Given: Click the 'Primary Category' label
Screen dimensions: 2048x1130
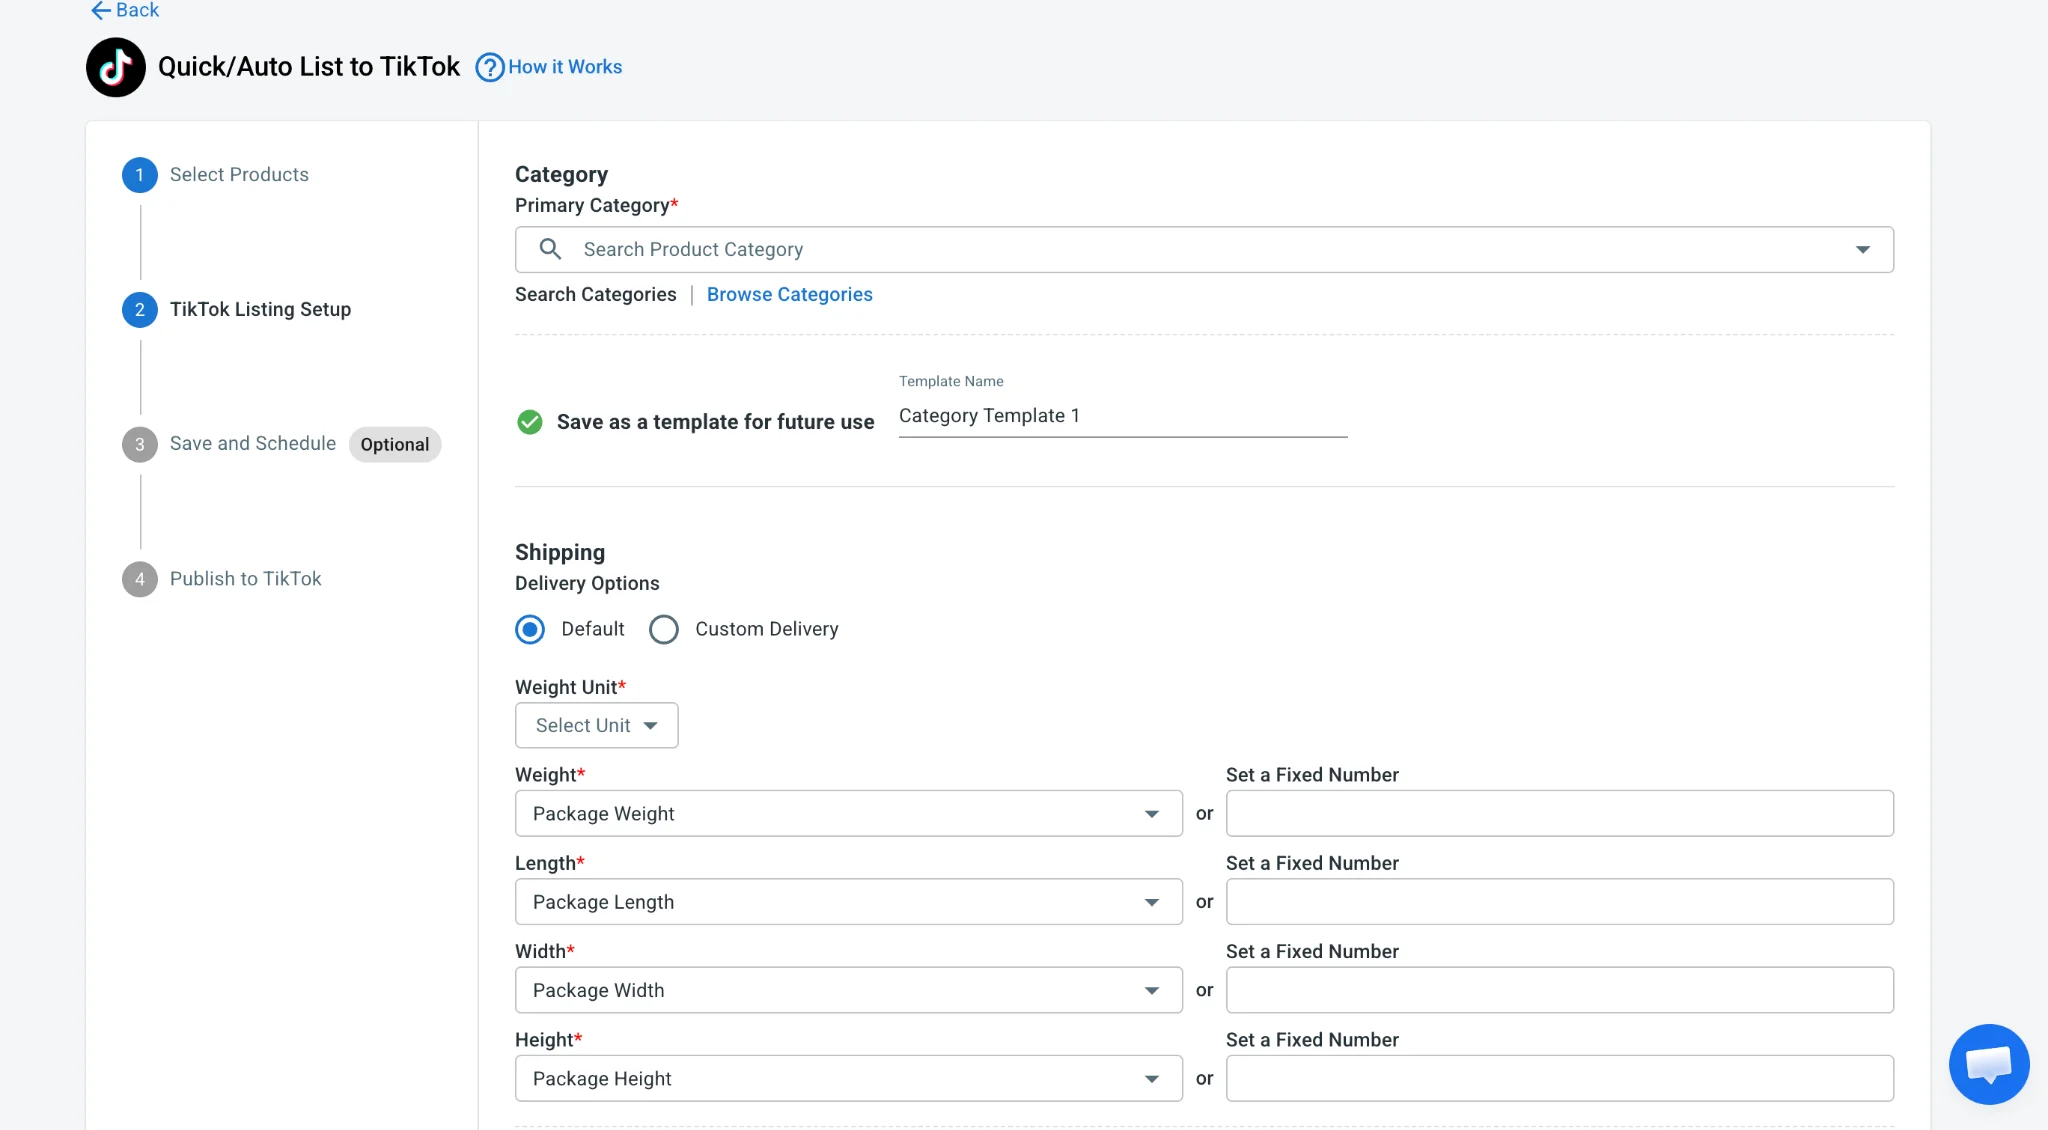Looking at the screenshot, I should click(x=597, y=205).
